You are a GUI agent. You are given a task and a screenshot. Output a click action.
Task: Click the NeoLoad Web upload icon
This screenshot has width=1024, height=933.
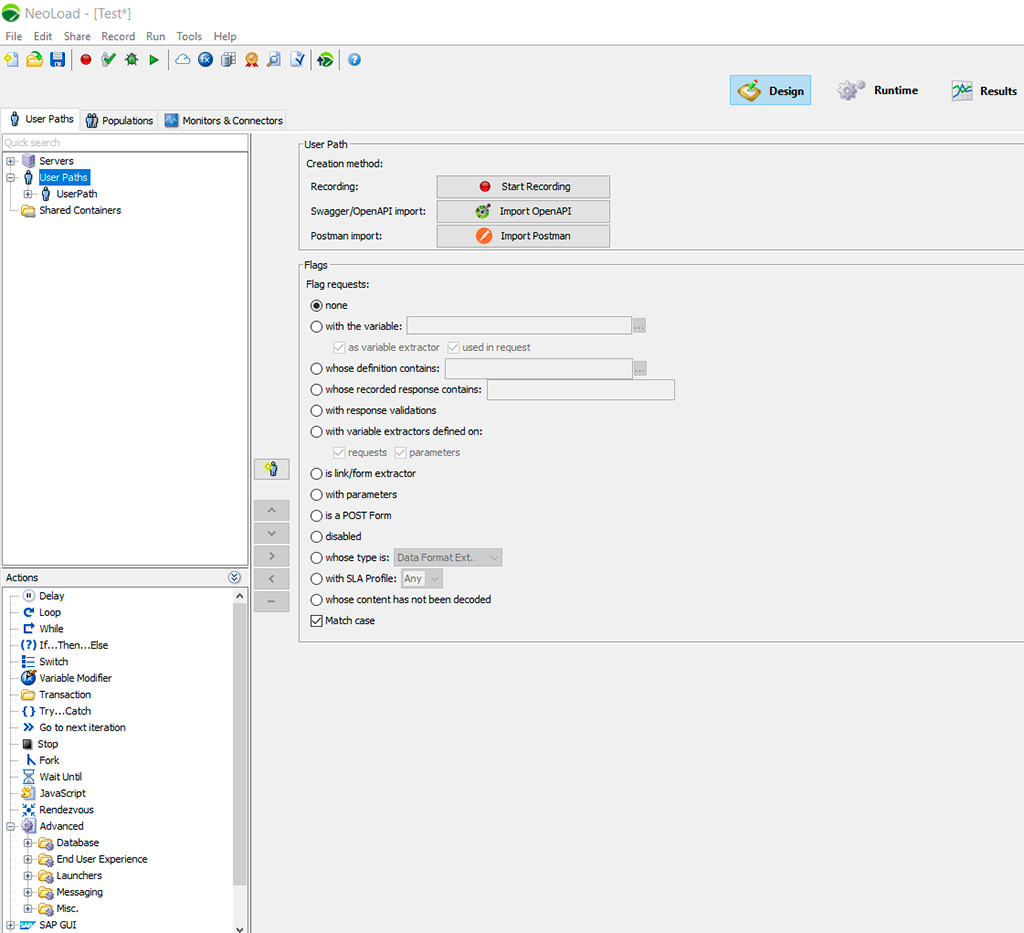coord(325,60)
